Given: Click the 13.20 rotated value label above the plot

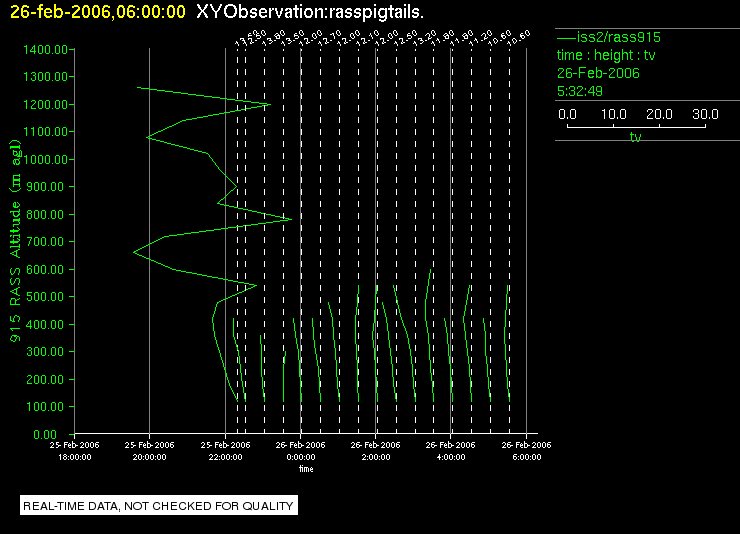Looking at the screenshot, I should (424, 38).
